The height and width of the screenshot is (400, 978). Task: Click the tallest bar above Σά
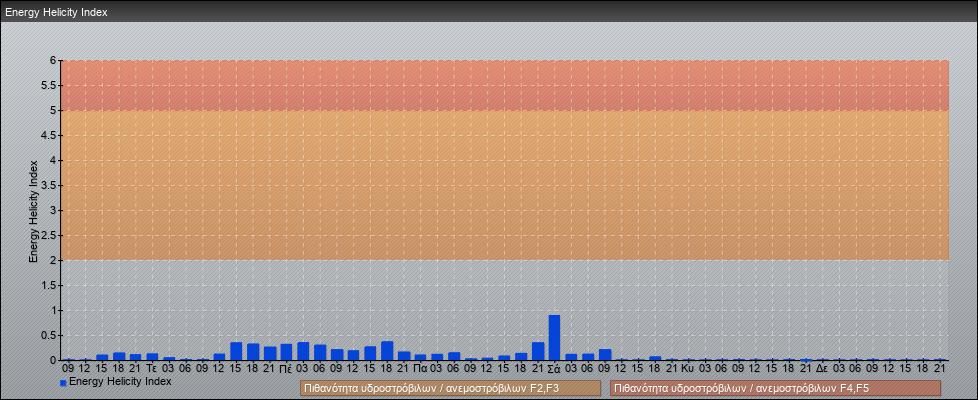point(554,338)
